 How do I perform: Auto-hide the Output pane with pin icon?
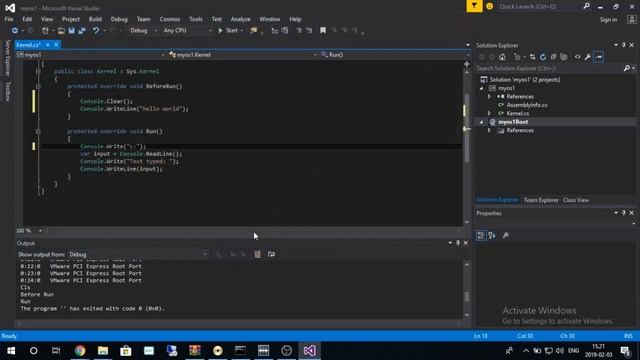(458, 243)
